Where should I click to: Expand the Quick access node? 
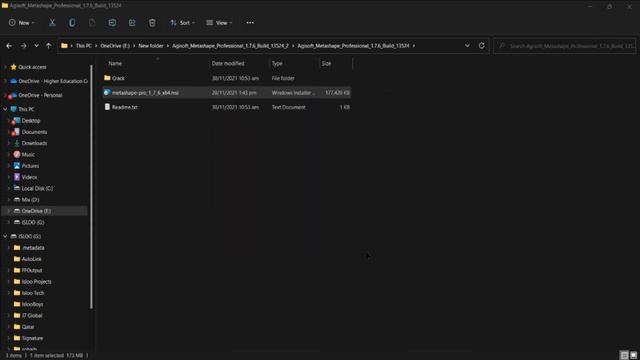click(5, 67)
